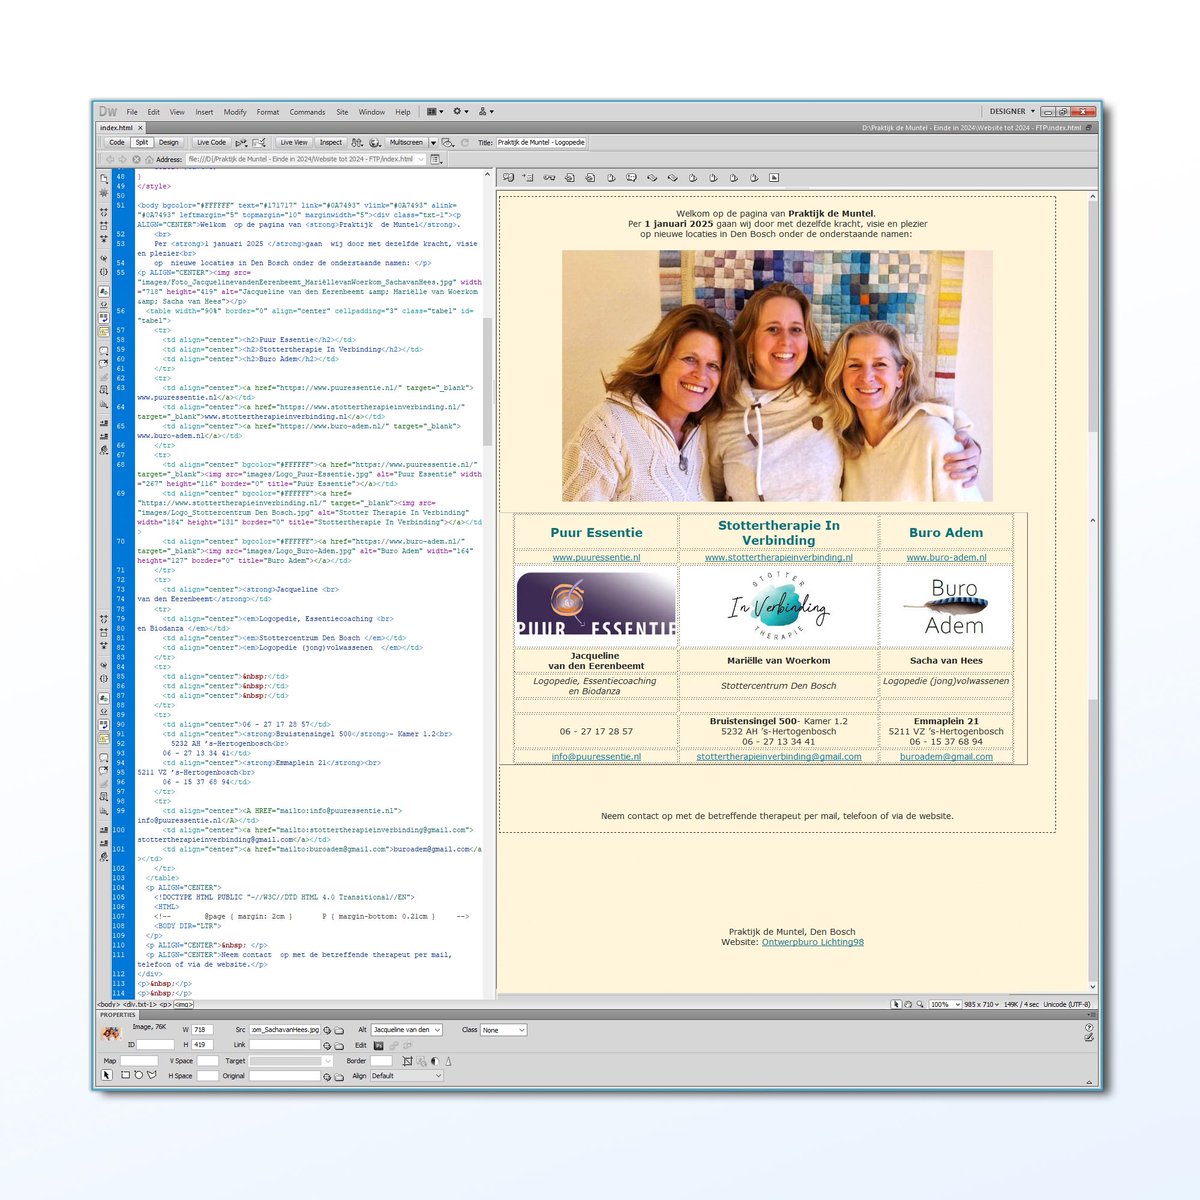The image size is (1200, 1200).
Task: Click the Edit in Photoshop icon
Action: tap(378, 1046)
